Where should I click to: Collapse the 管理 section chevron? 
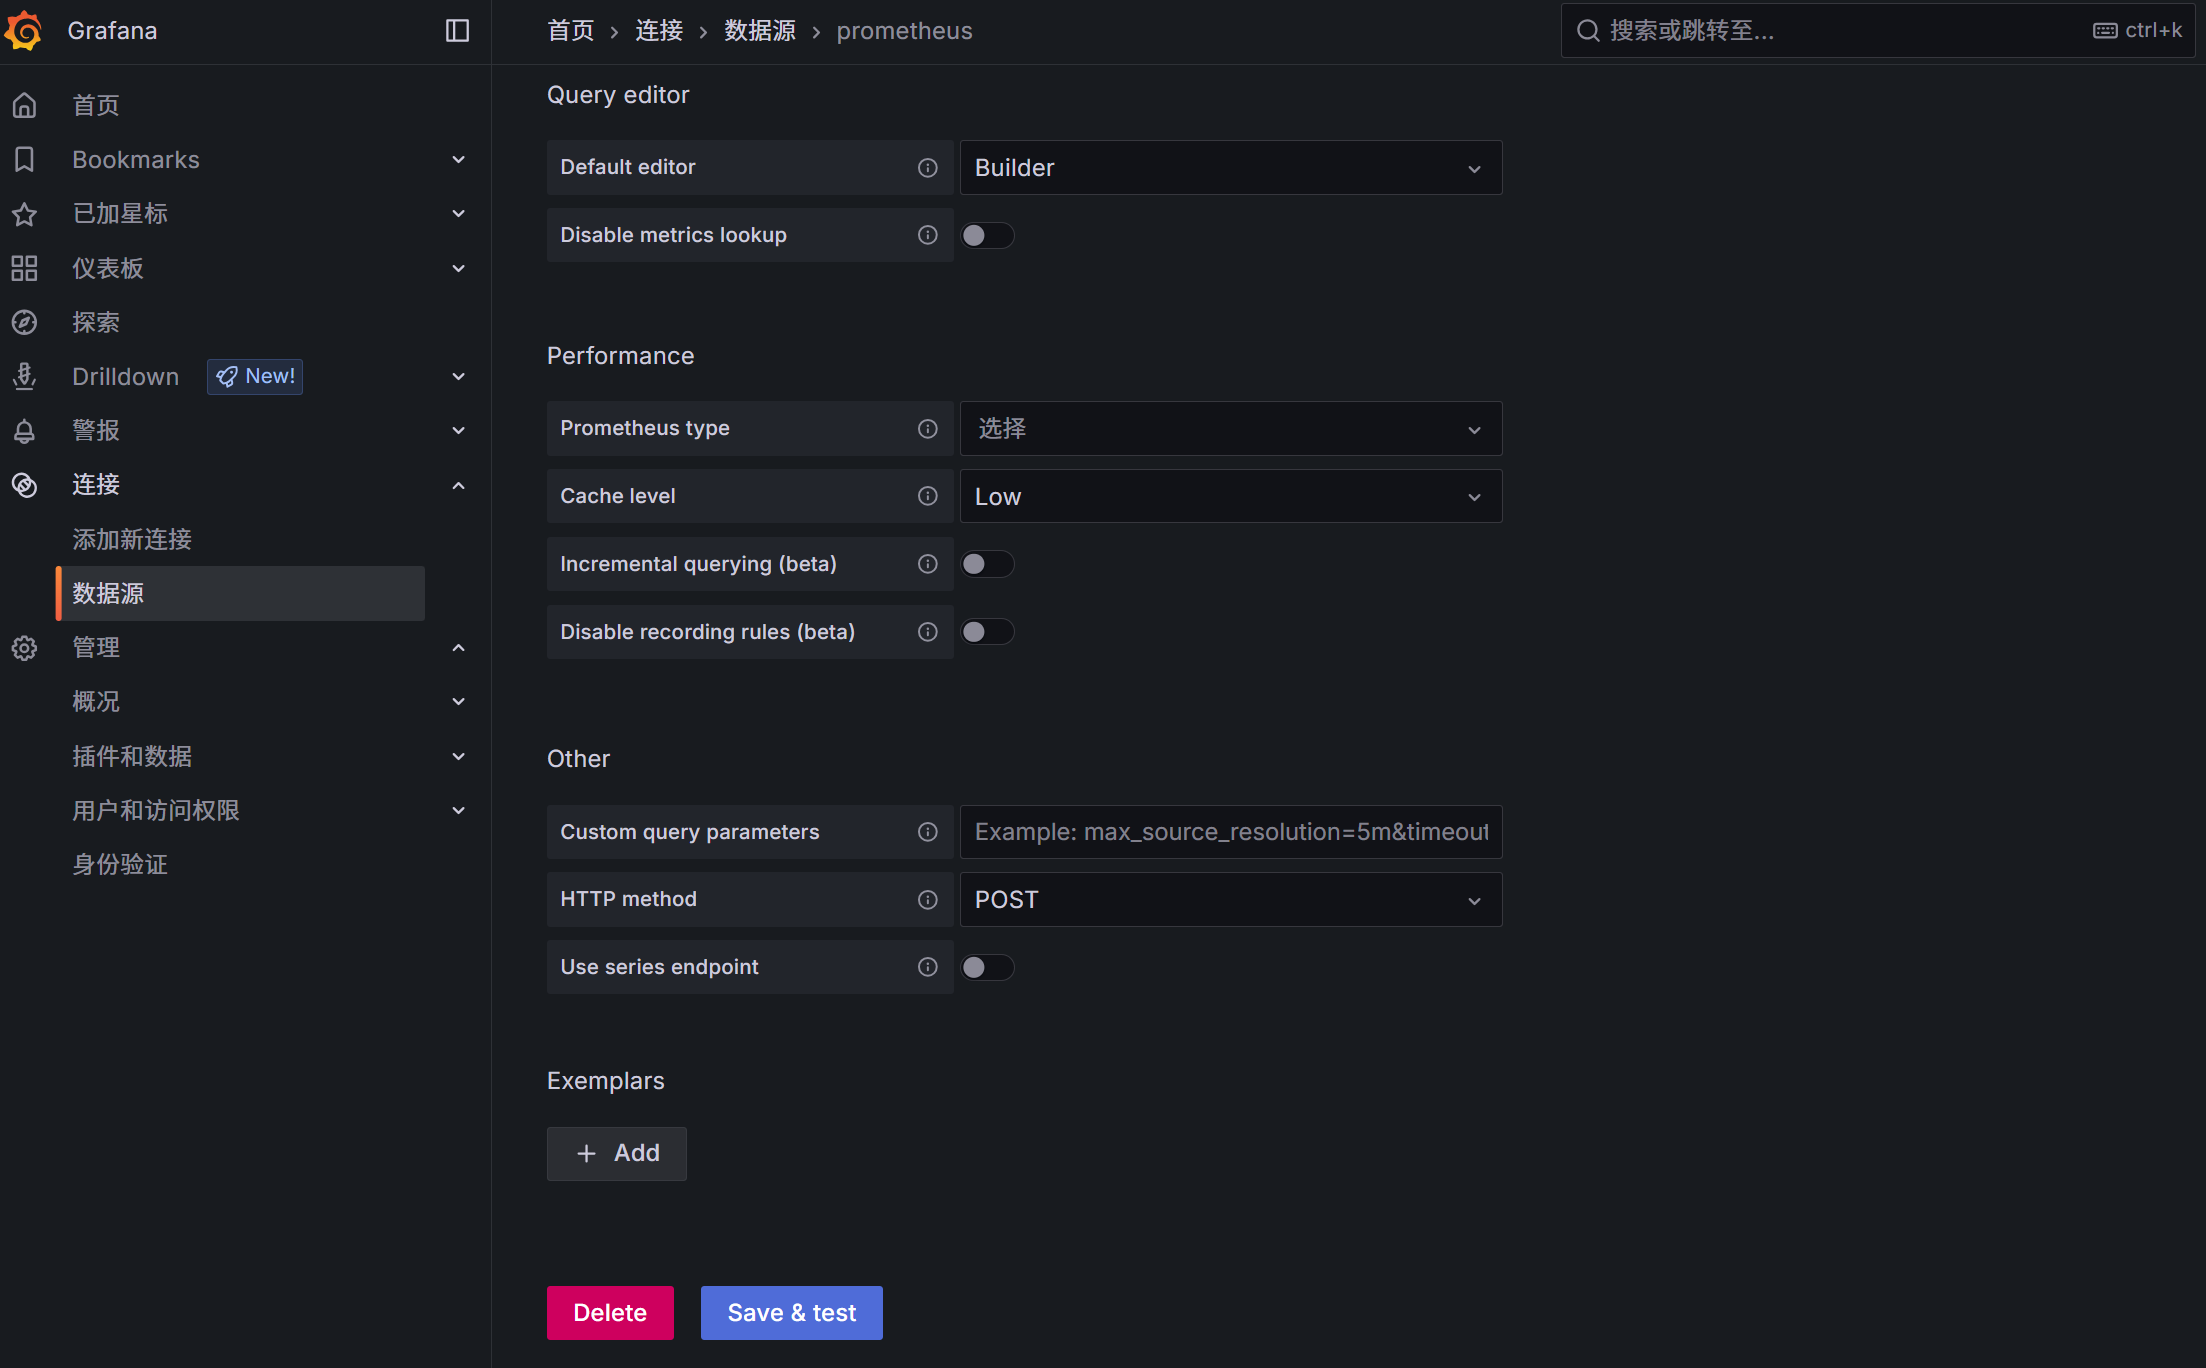coord(458,648)
